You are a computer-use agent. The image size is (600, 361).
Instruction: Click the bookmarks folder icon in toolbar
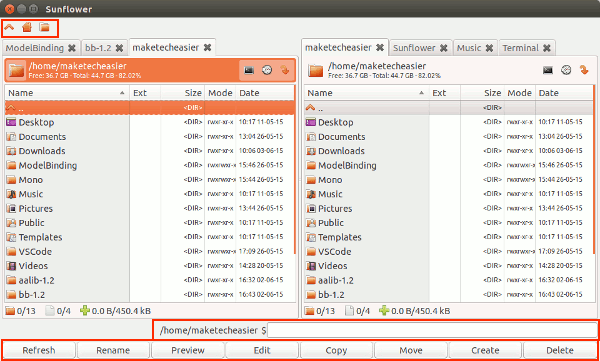[45, 27]
